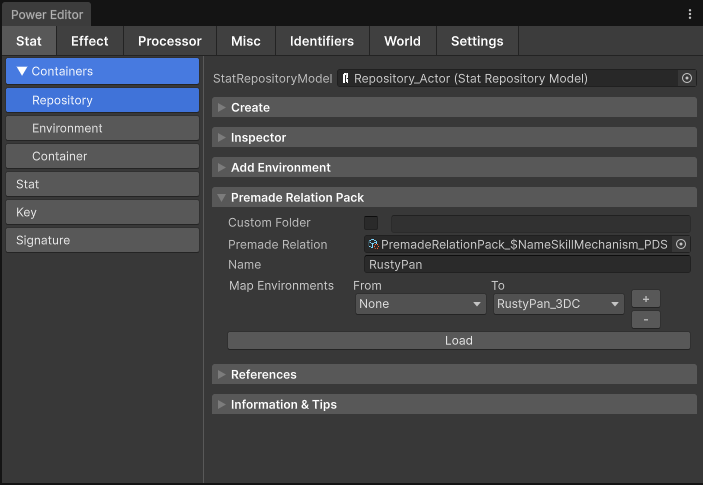Select Repository in the sidebar
Screen dimensions: 703x485
click(102, 100)
